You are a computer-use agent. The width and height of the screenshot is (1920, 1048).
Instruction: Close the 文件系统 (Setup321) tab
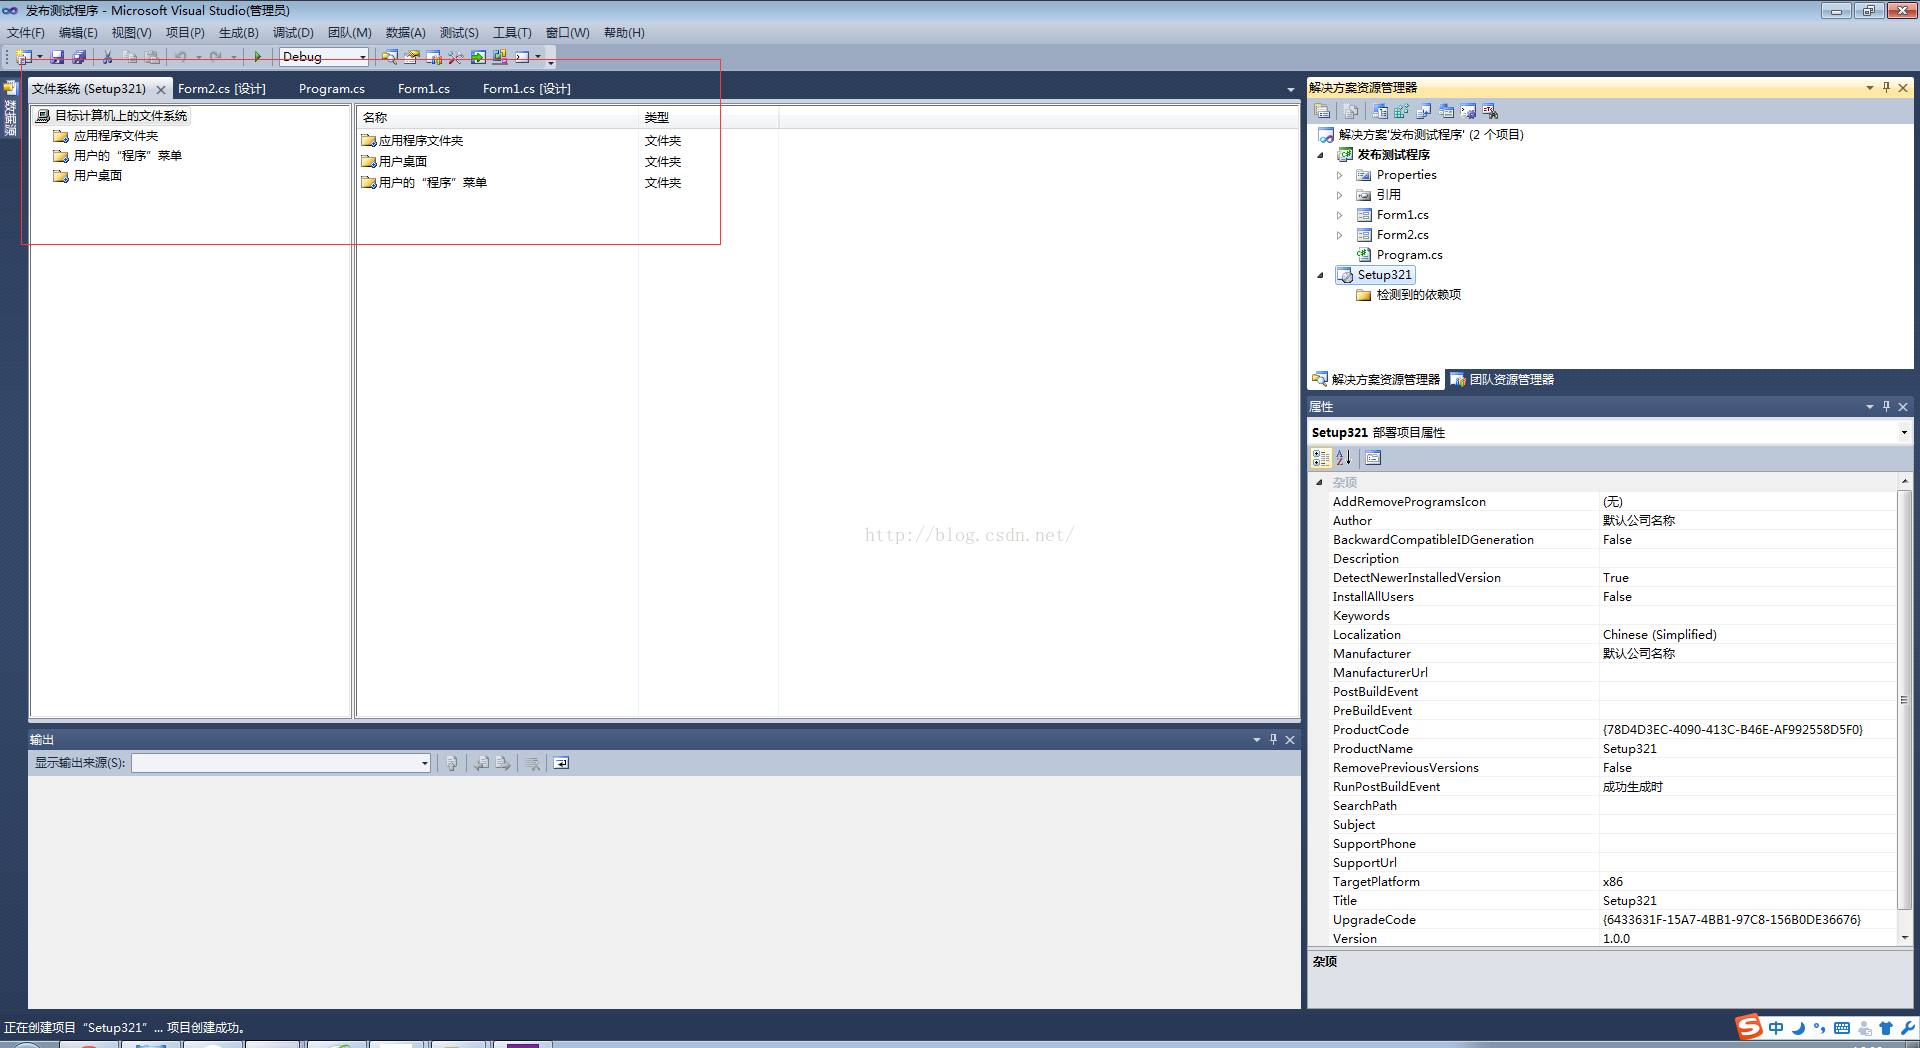click(160, 90)
